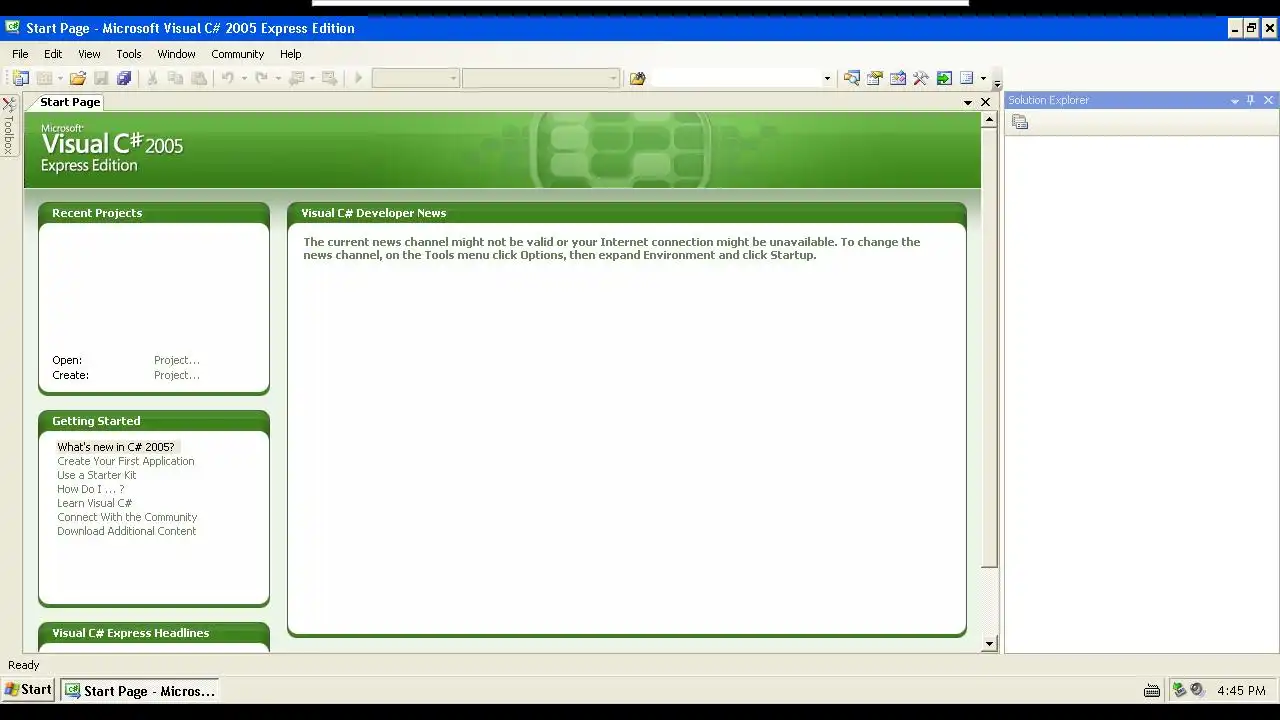The height and width of the screenshot is (720, 1280).
Task: Open the Toolbox side tab
Action: 9,125
